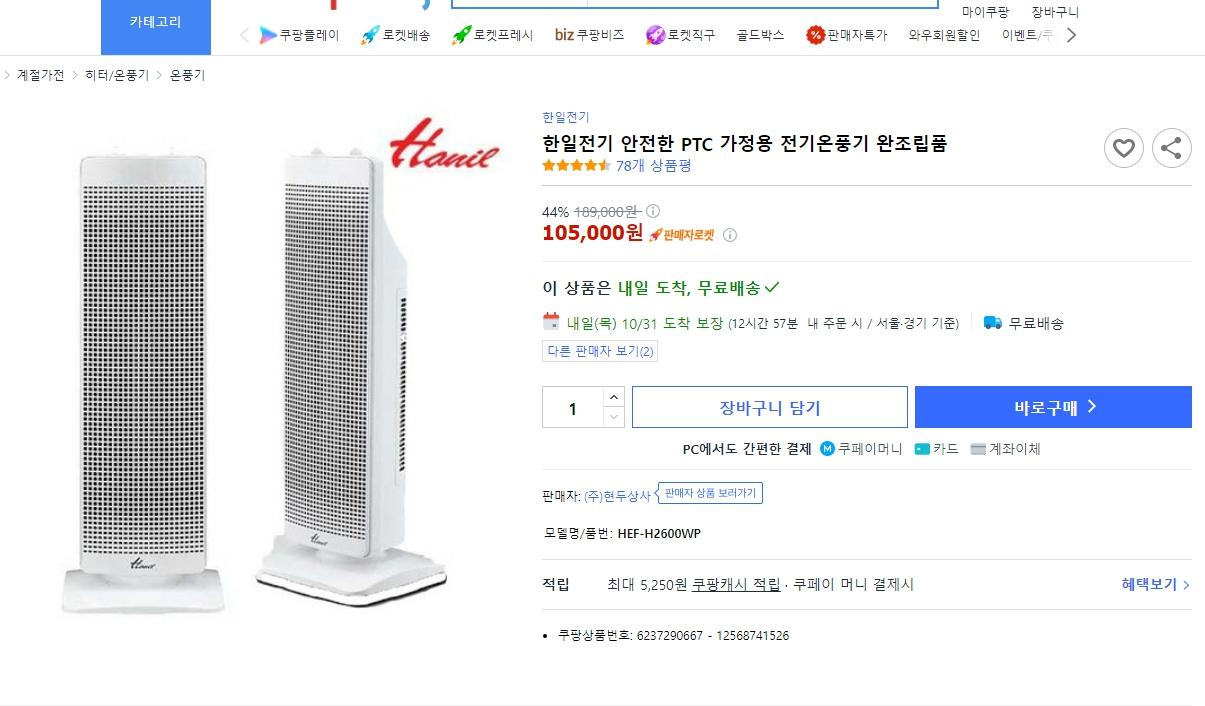
Task: Click the share icon button
Action: point(1172,149)
